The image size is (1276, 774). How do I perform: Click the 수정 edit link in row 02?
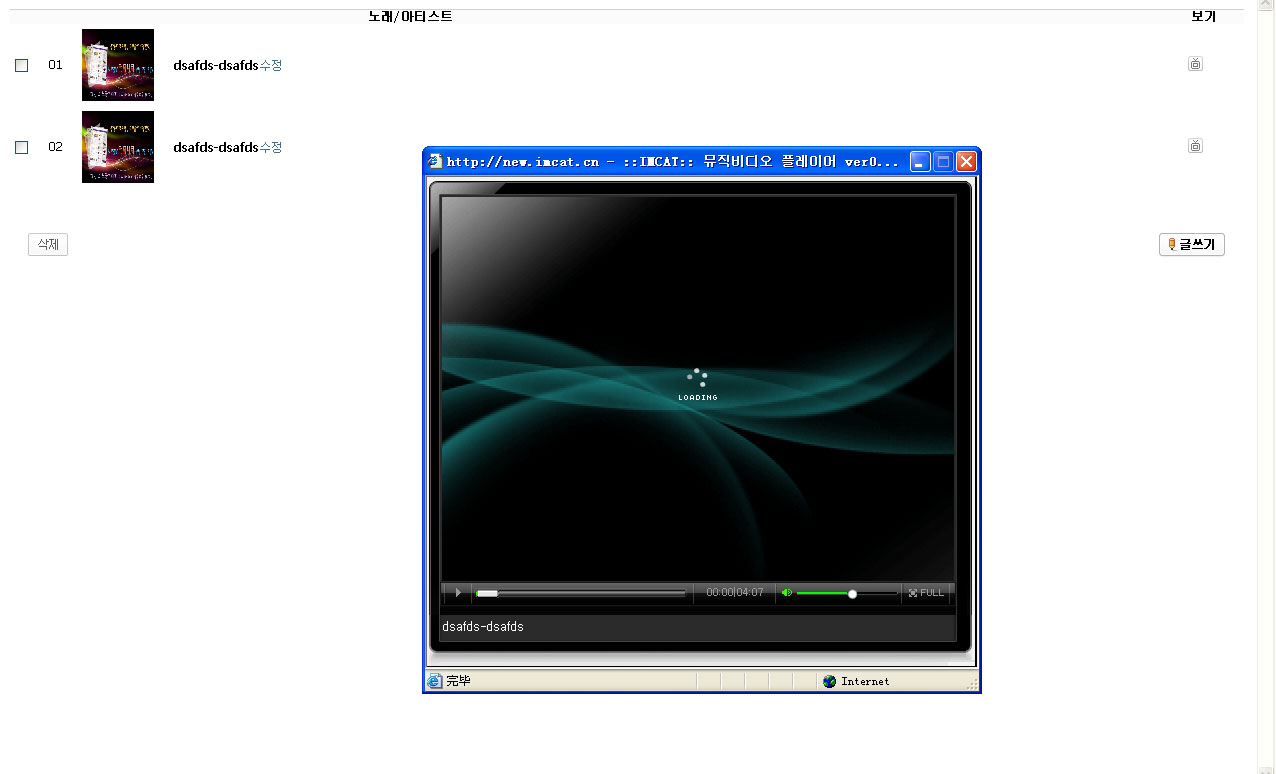pos(271,147)
